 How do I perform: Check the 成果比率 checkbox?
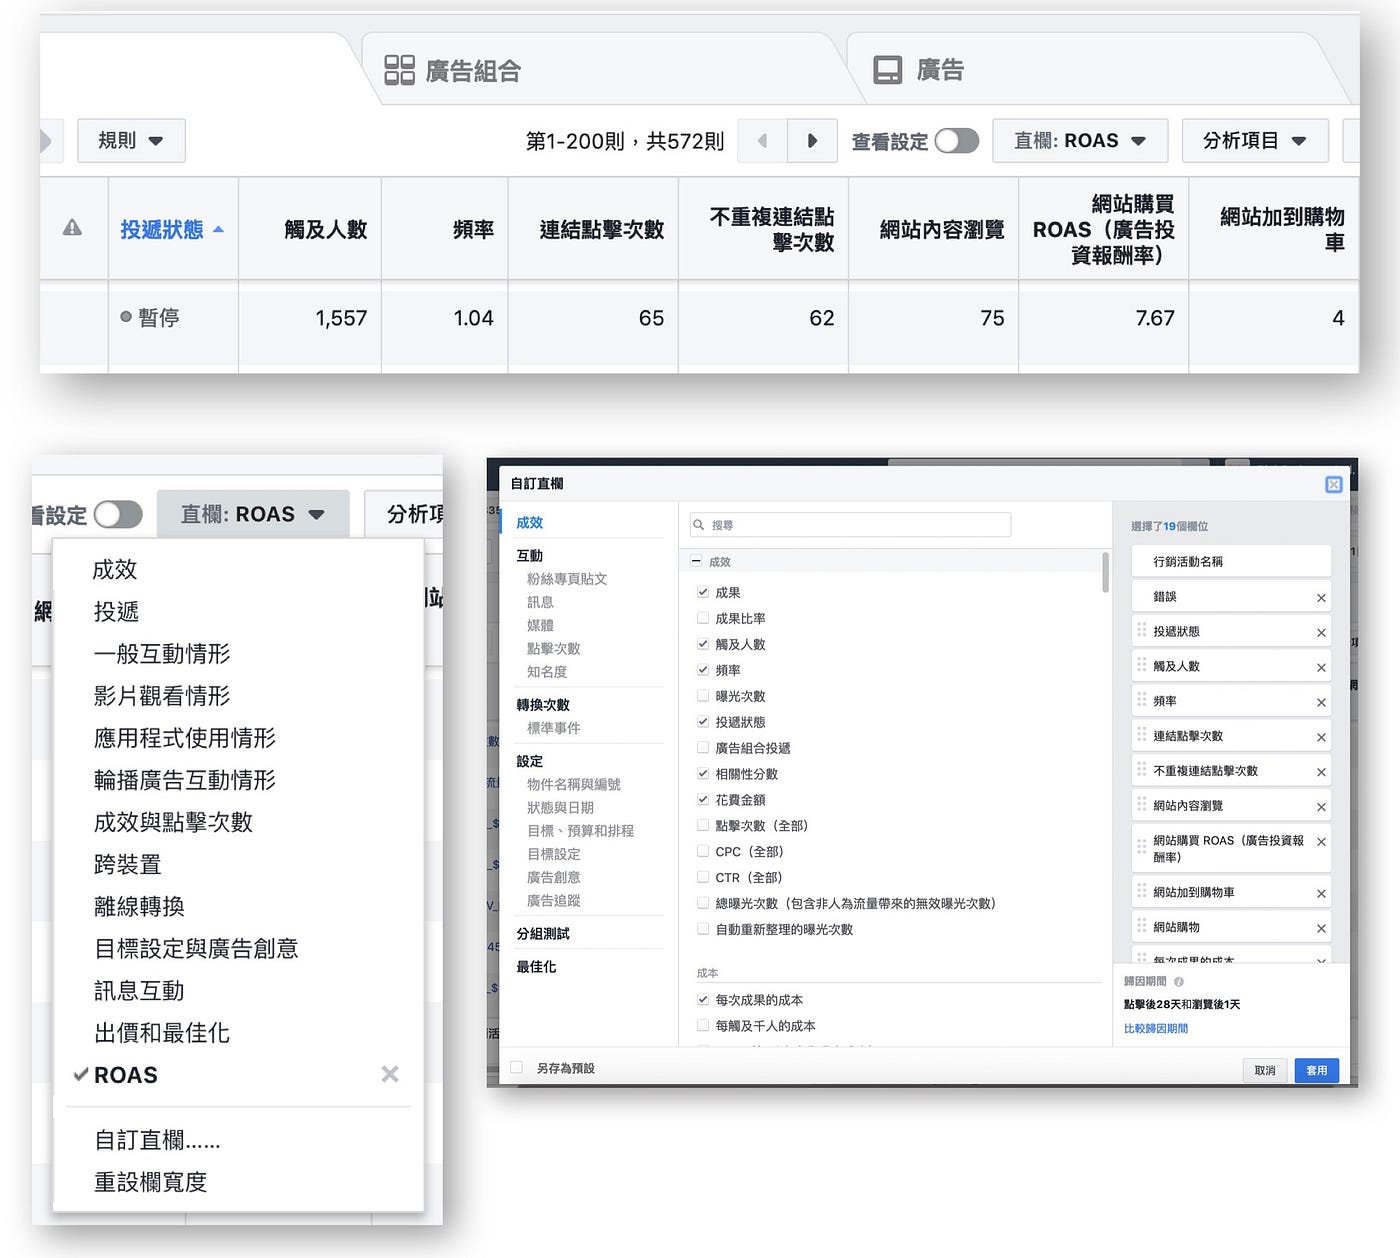703,618
